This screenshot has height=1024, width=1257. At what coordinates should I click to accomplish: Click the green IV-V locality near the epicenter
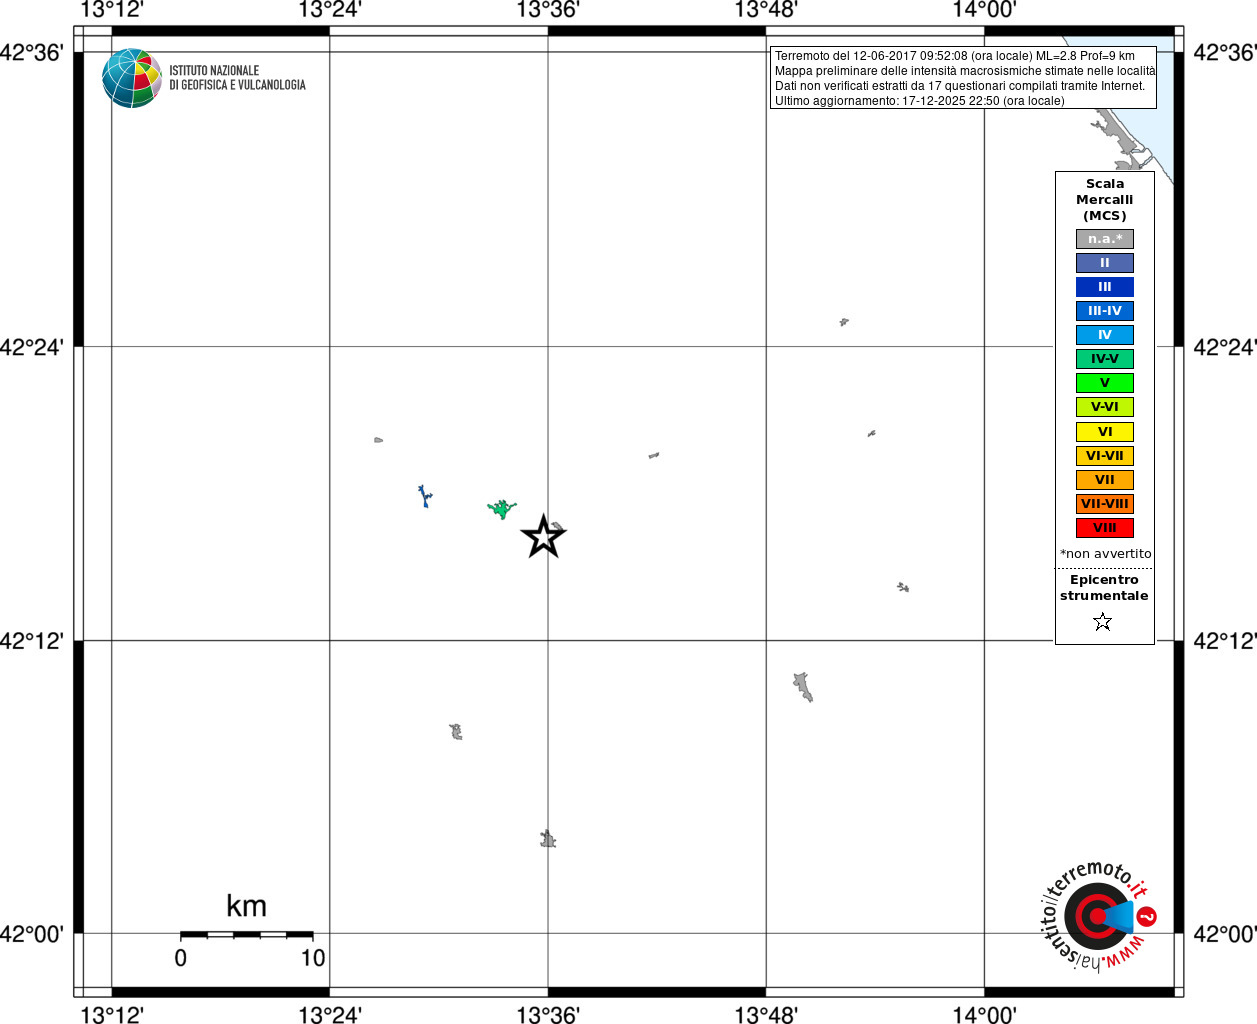pyautogui.click(x=501, y=509)
